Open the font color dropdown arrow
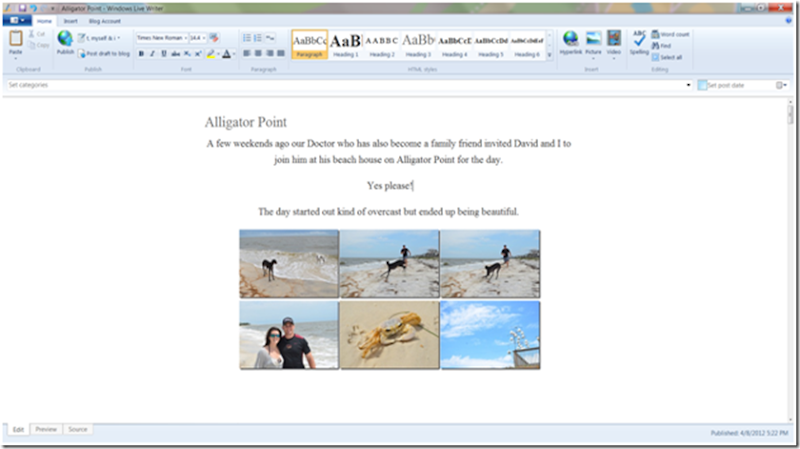Image resolution: width=800 pixels, height=449 pixels. click(x=234, y=54)
